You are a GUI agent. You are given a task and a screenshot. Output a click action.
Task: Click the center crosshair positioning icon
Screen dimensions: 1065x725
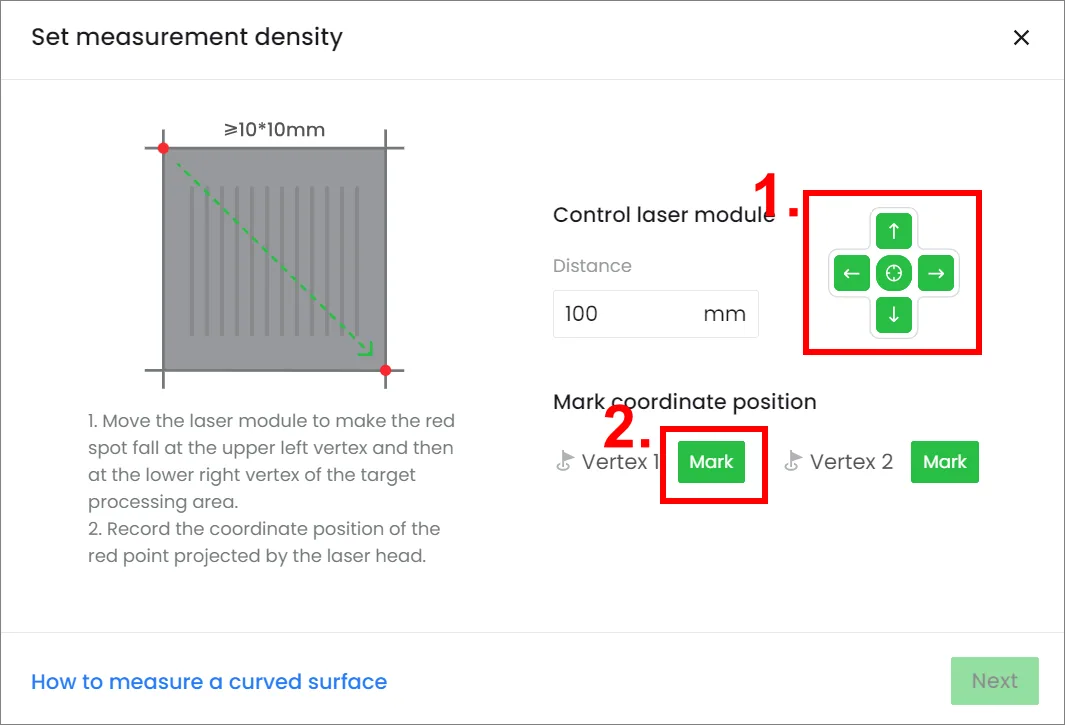click(x=893, y=273)
